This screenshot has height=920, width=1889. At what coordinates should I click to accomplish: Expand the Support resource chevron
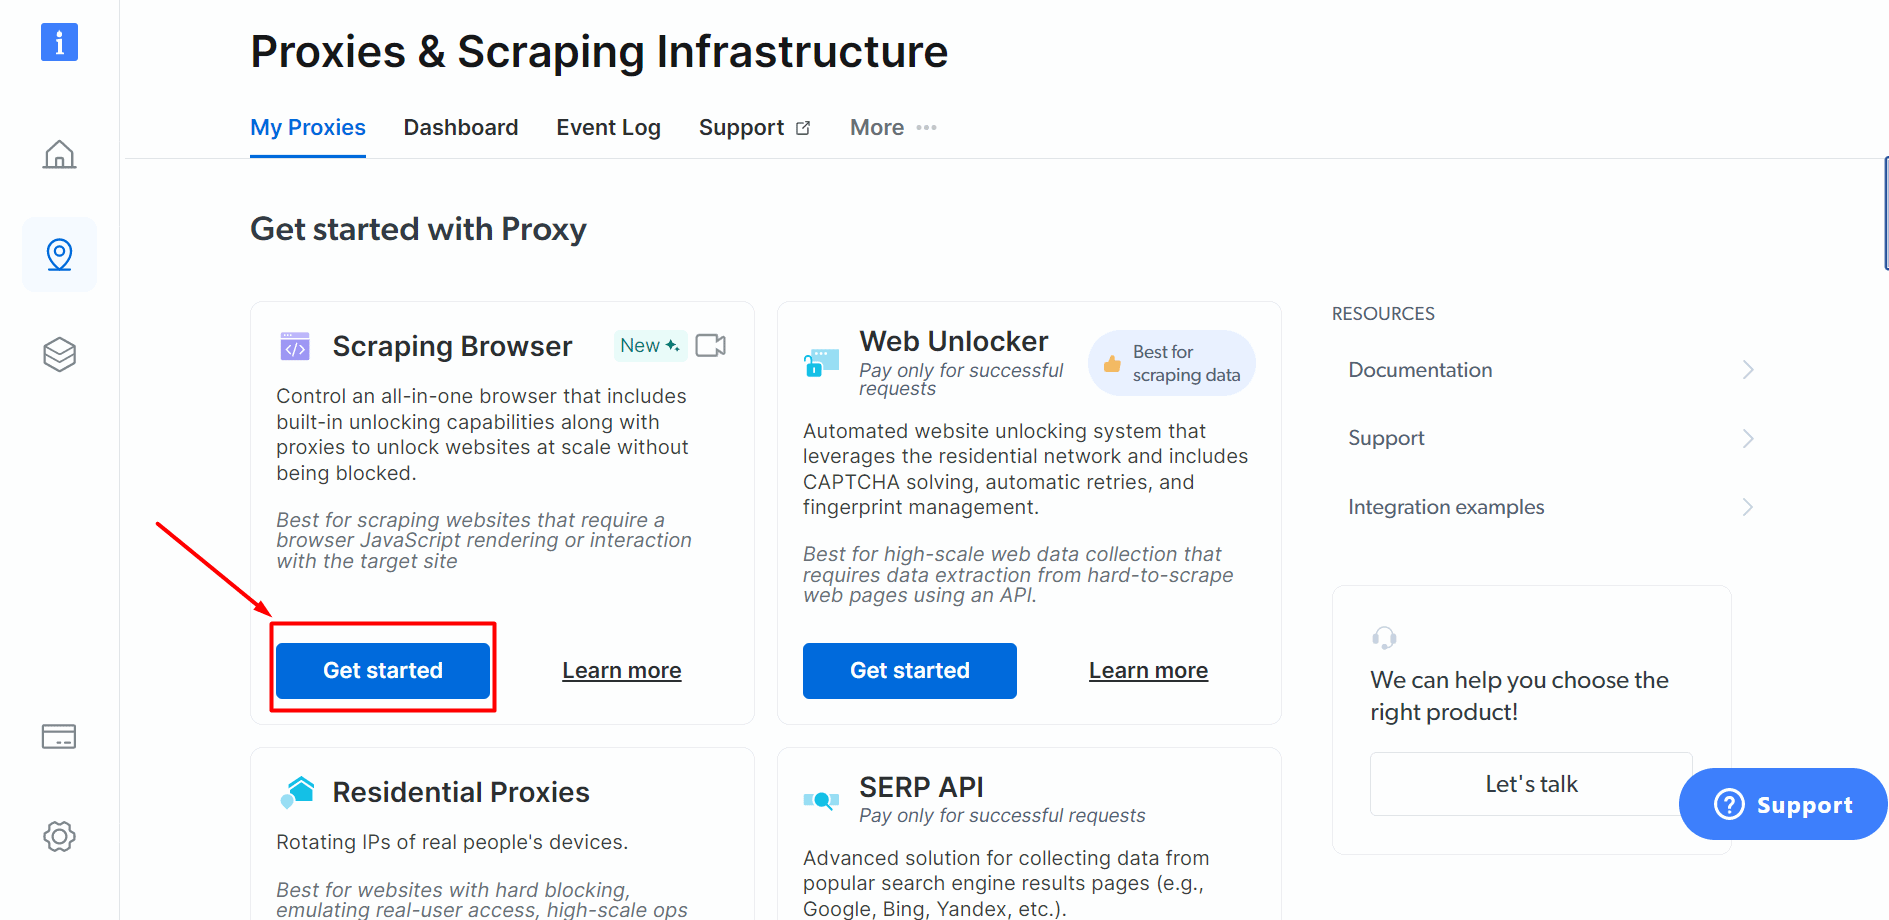(1747, 438)
